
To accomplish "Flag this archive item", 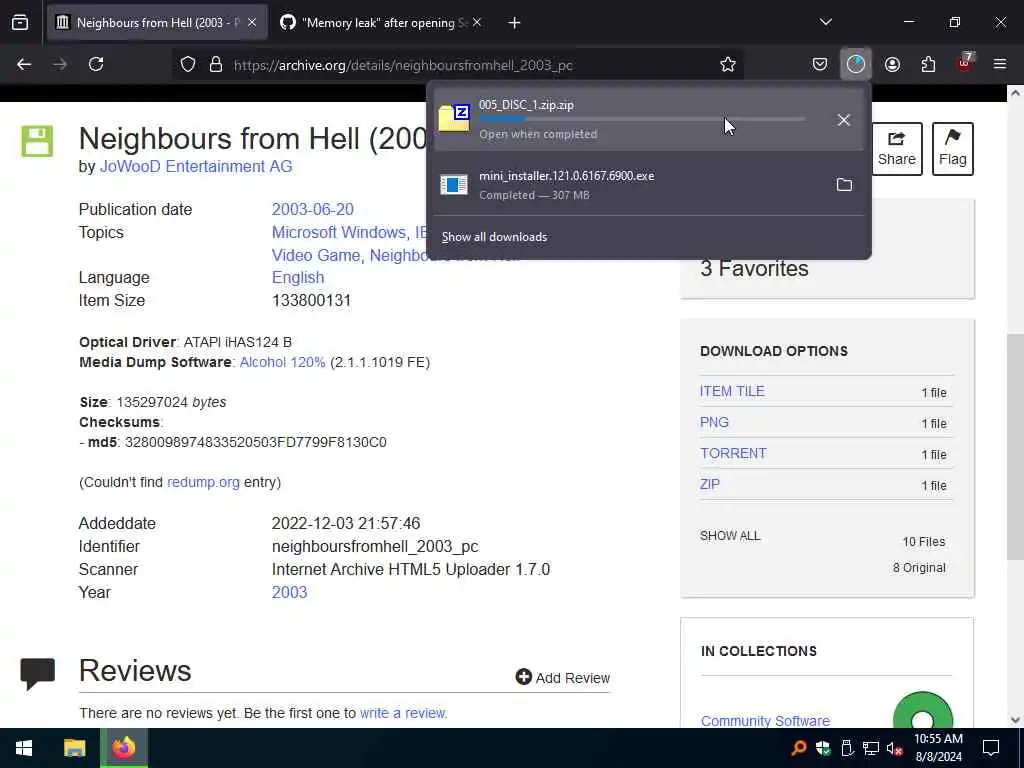I will coord(953,149).
